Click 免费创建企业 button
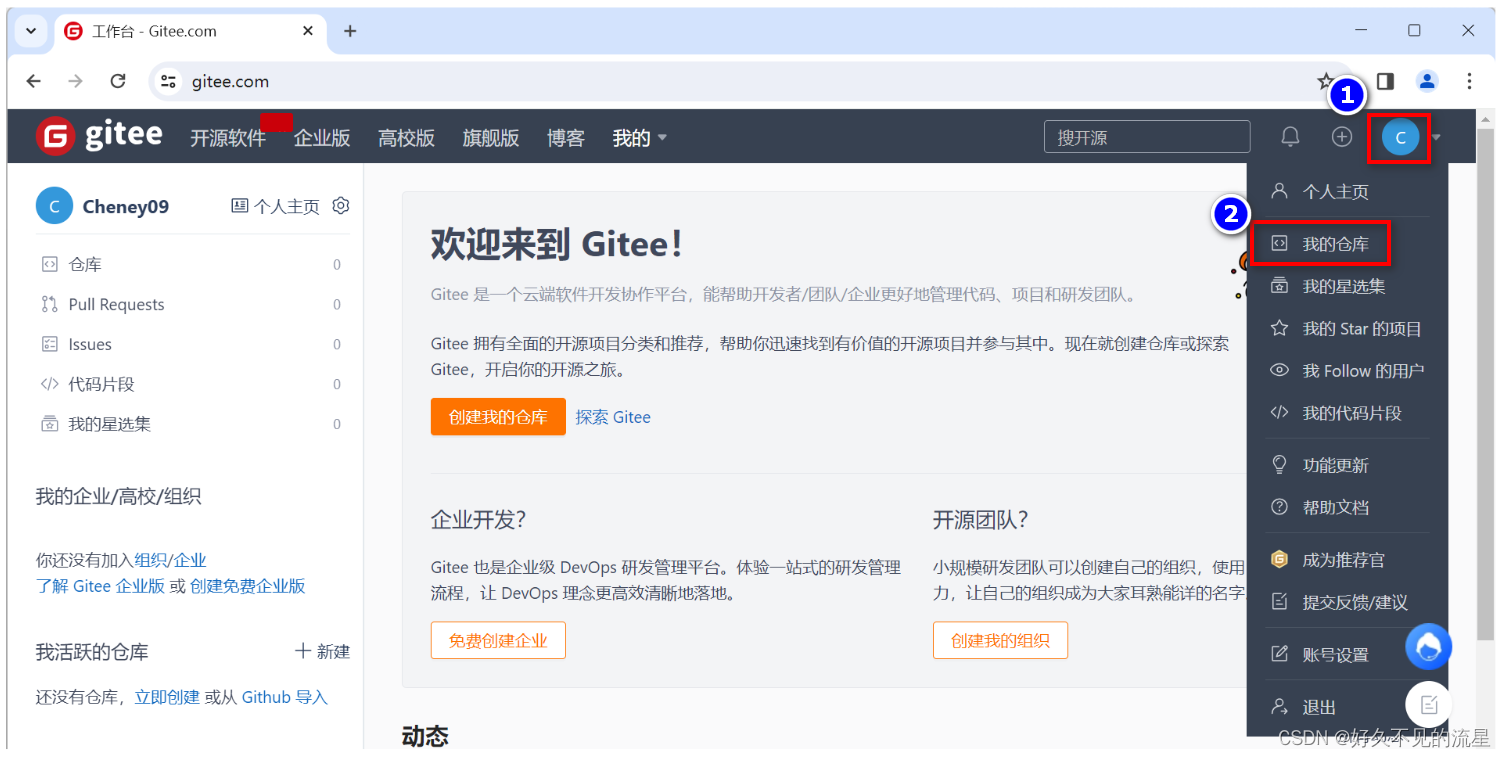This screenshot has height=757, width=1506. pyautogui.click(x=498, y=640)
